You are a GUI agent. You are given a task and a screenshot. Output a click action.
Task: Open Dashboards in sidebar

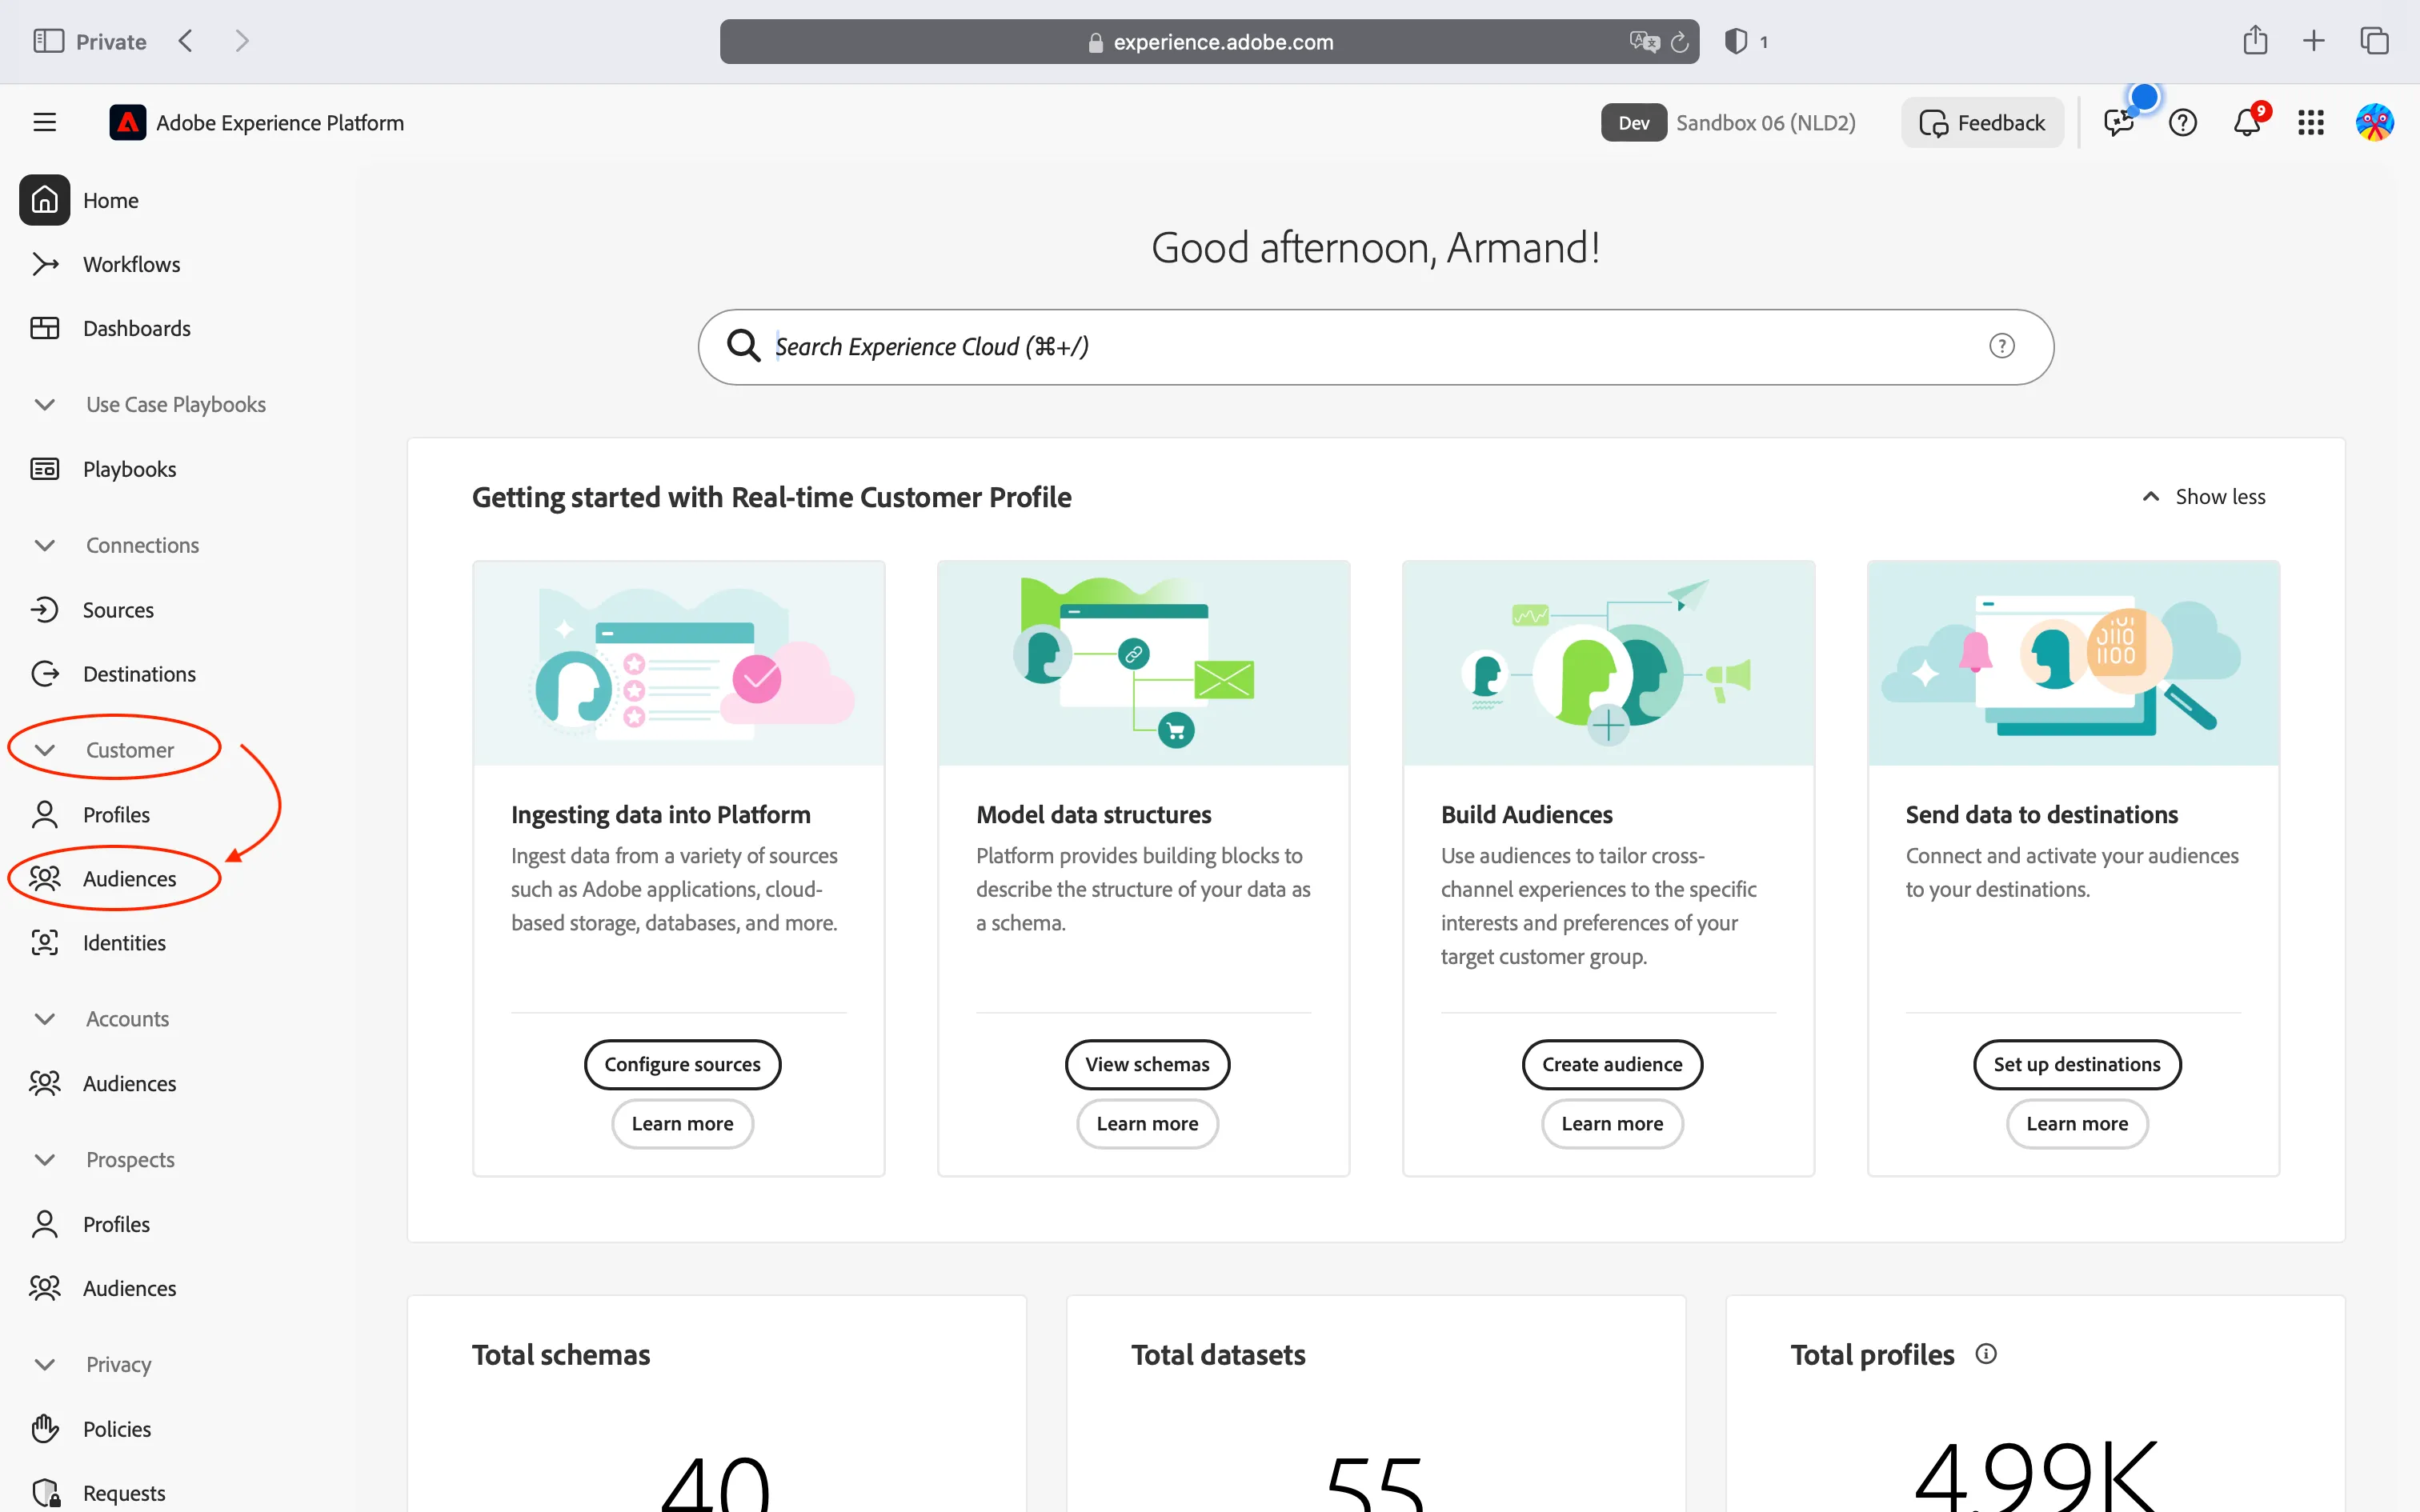136,328
